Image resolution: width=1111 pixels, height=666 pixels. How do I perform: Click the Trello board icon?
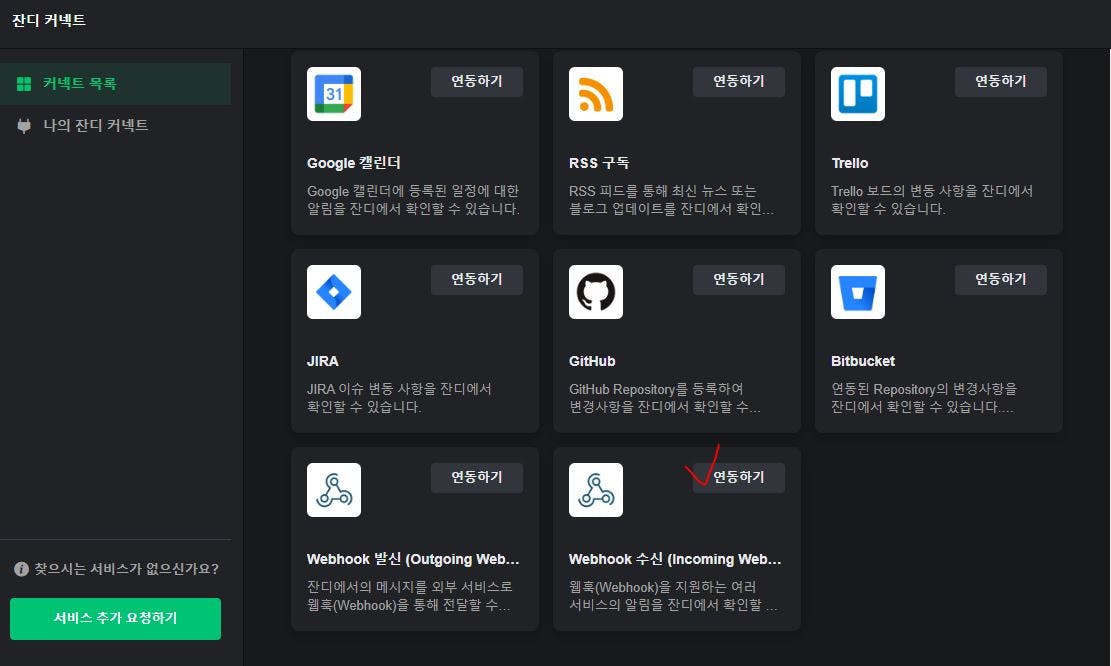click(x=858, y=94)
